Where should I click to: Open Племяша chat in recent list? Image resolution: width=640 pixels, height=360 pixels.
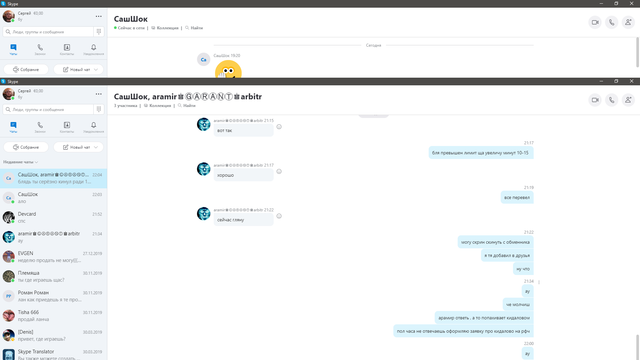point(53,276)
